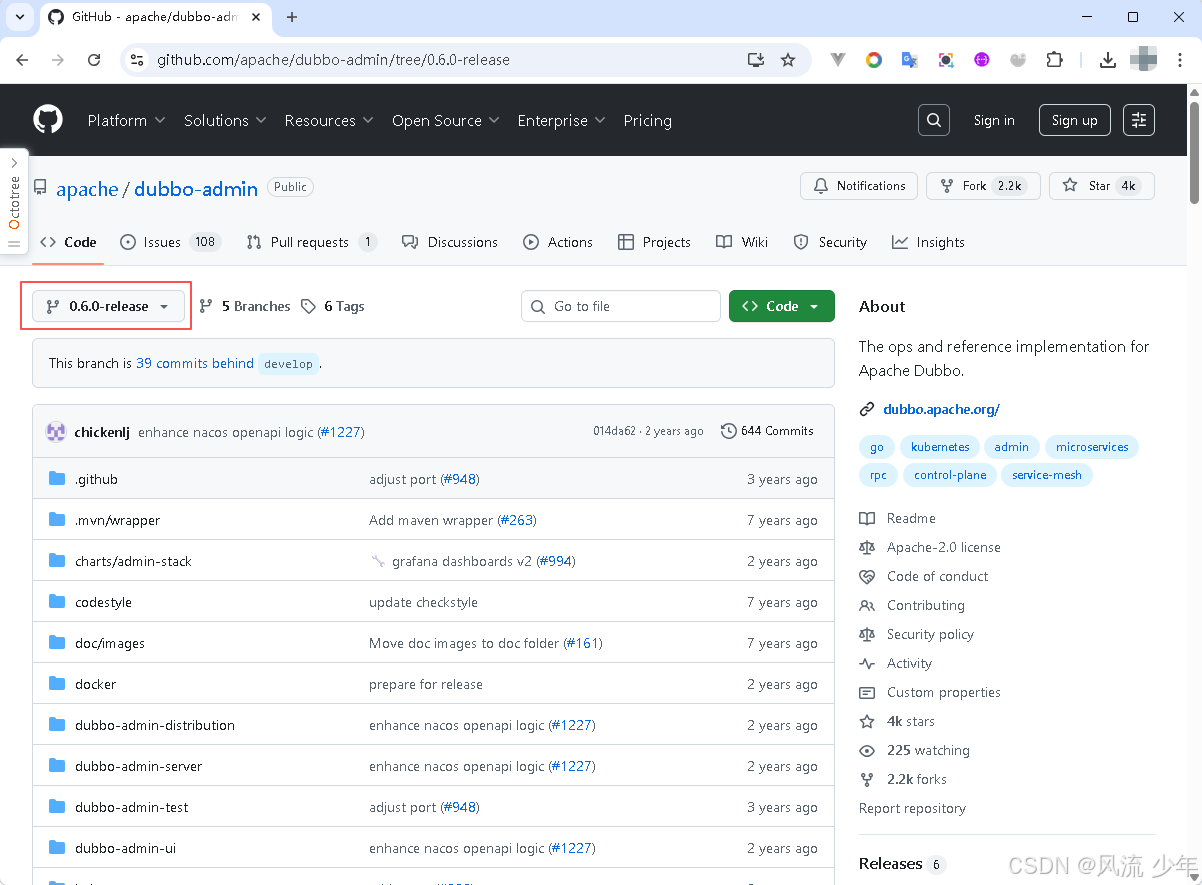Open a new browser tab with plus
Viewport: 1202px width, 885px height.
point(292,17)
